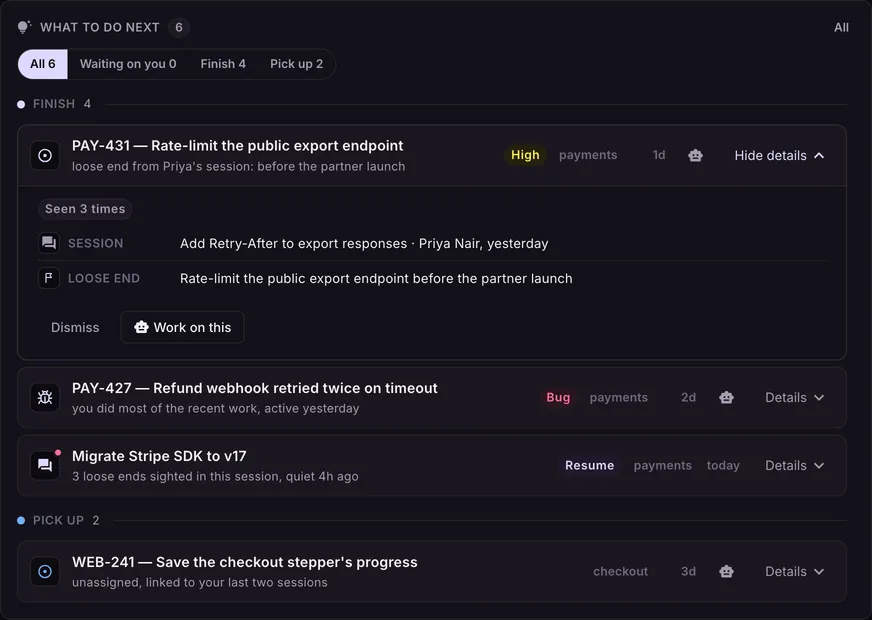
Task: Dismiss the PAY-431 suggestion
Action: pyautogui.click(x=75, y=328)
